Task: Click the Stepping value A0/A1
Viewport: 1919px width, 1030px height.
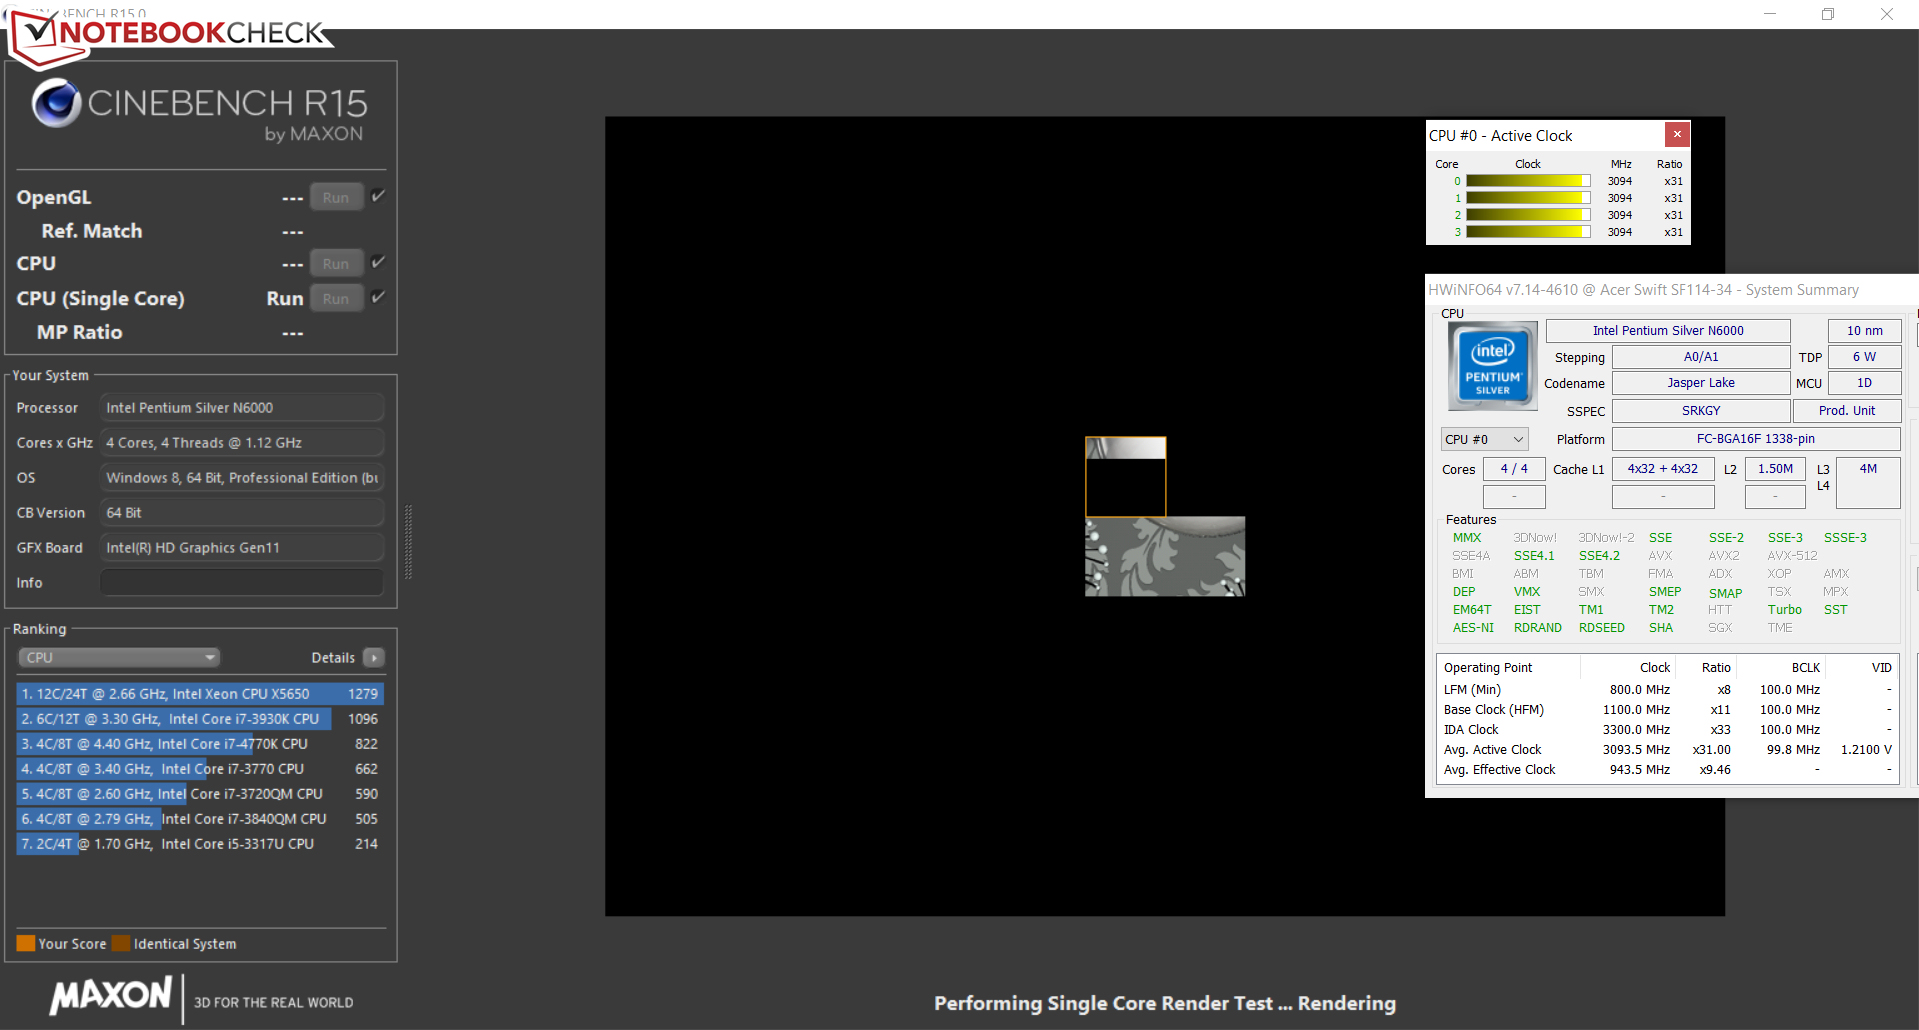Action: point(1701,357)
